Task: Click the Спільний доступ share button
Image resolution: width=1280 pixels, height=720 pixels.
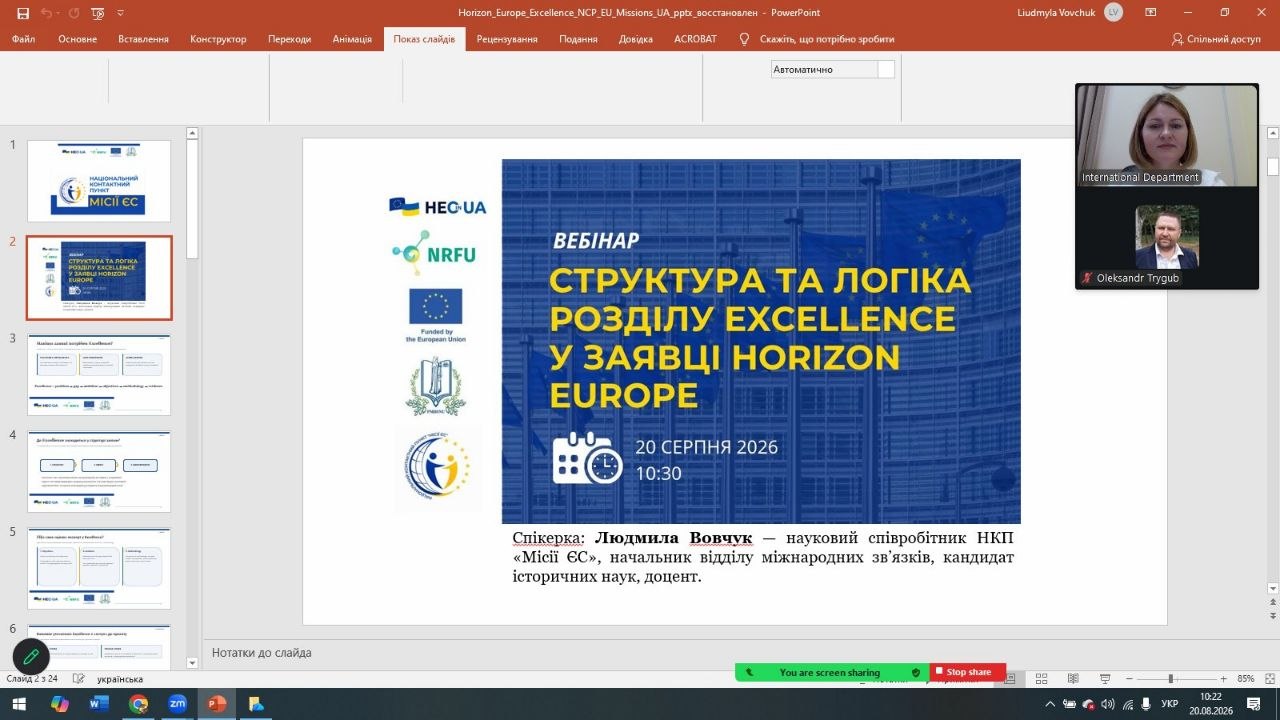Action: tap(1216, 39)
